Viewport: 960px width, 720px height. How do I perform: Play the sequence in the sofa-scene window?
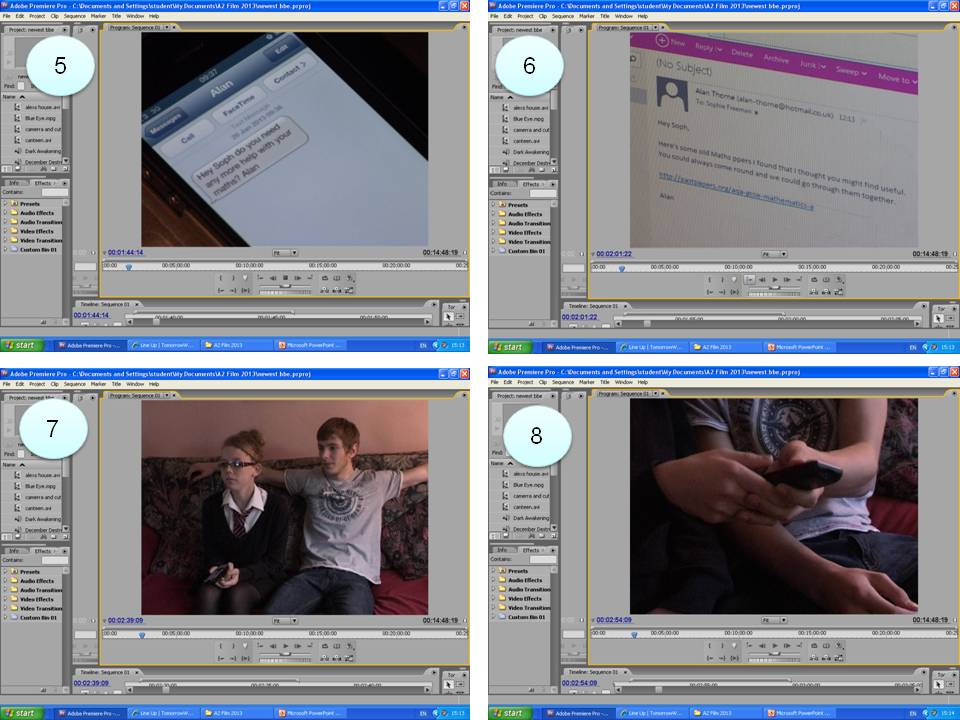285,646
